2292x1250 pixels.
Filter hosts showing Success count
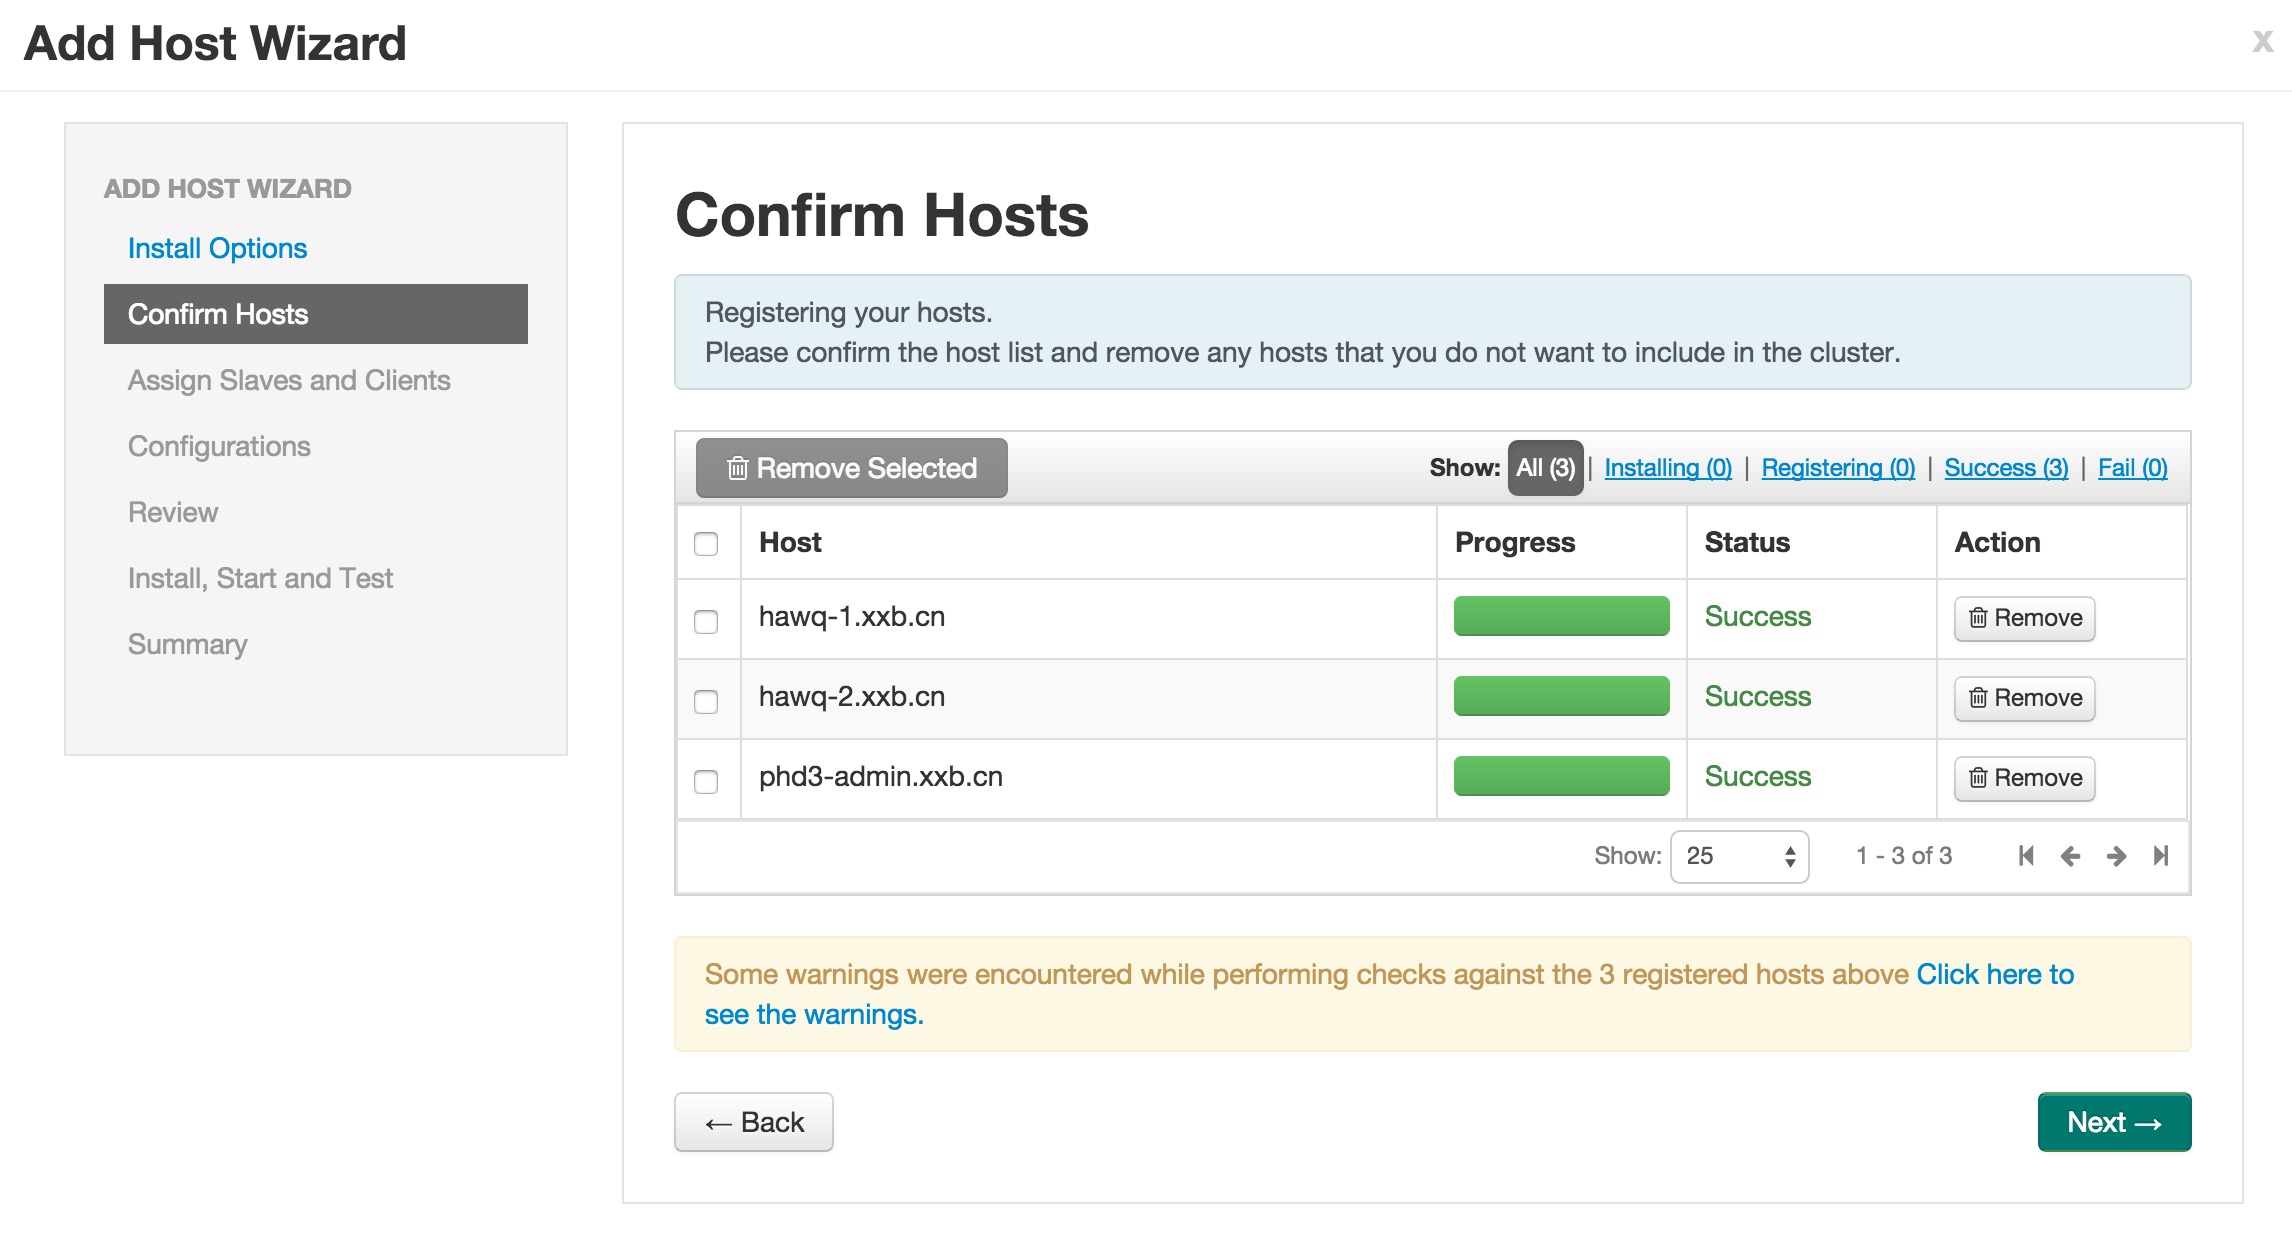(2009, 466)
